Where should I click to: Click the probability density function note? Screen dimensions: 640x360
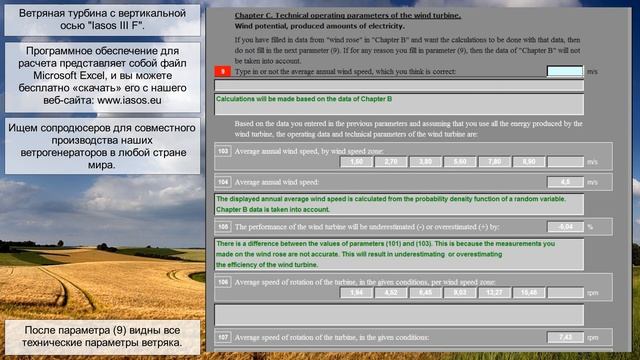(x=399, y=204)
